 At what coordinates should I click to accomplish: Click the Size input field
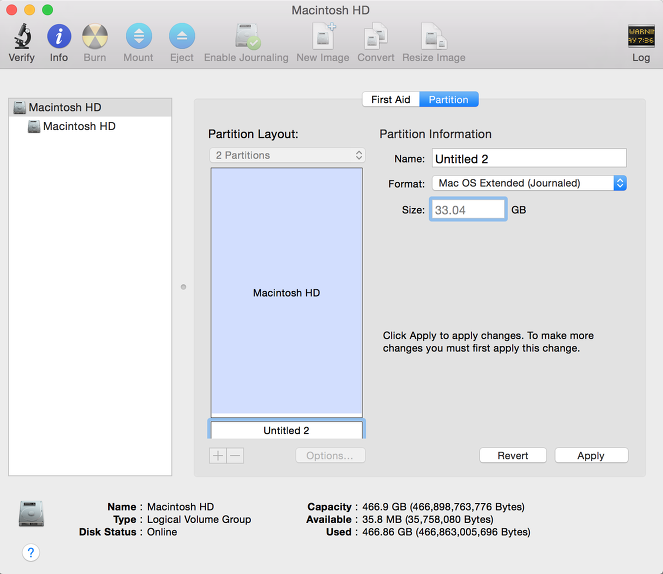tap(468, 209)
